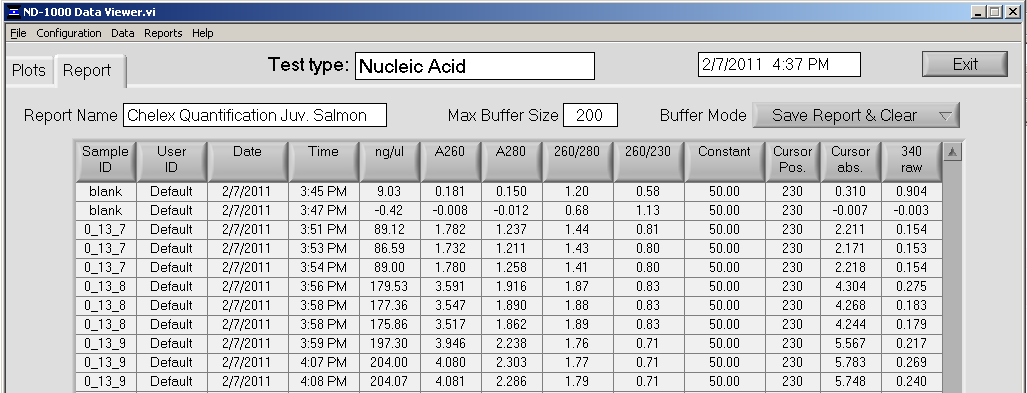This screenshot has height=393, width=1027.
Task: Click the Cursor abs. value 4.304
Action: tap(851, 286)
